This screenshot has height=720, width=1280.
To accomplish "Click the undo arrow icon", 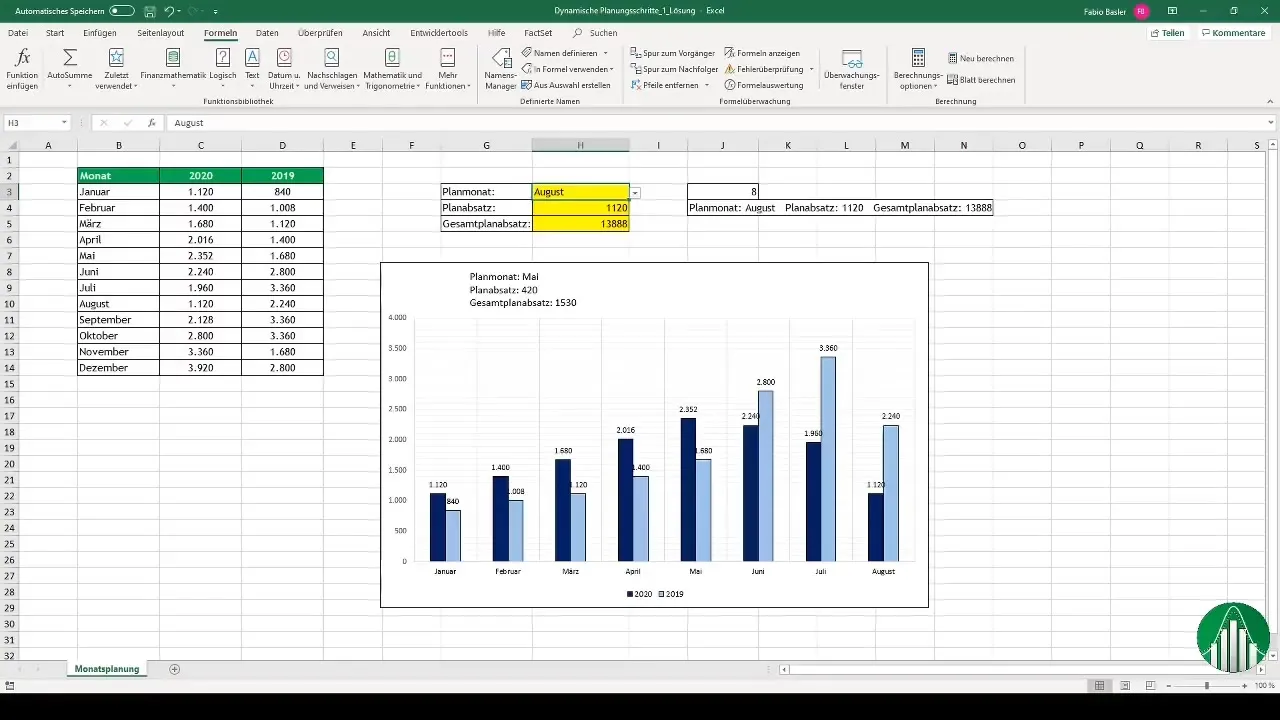I will 169,11.
